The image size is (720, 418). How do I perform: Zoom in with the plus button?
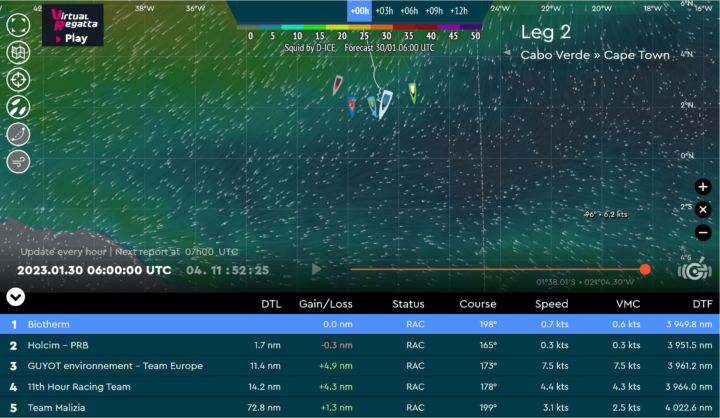tap(703, 187)
